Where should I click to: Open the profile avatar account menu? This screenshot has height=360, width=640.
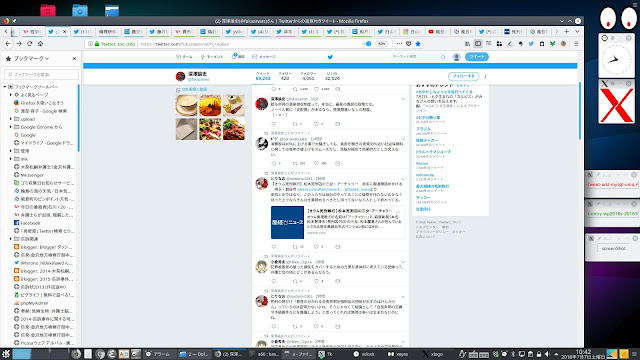coord(457,57)
